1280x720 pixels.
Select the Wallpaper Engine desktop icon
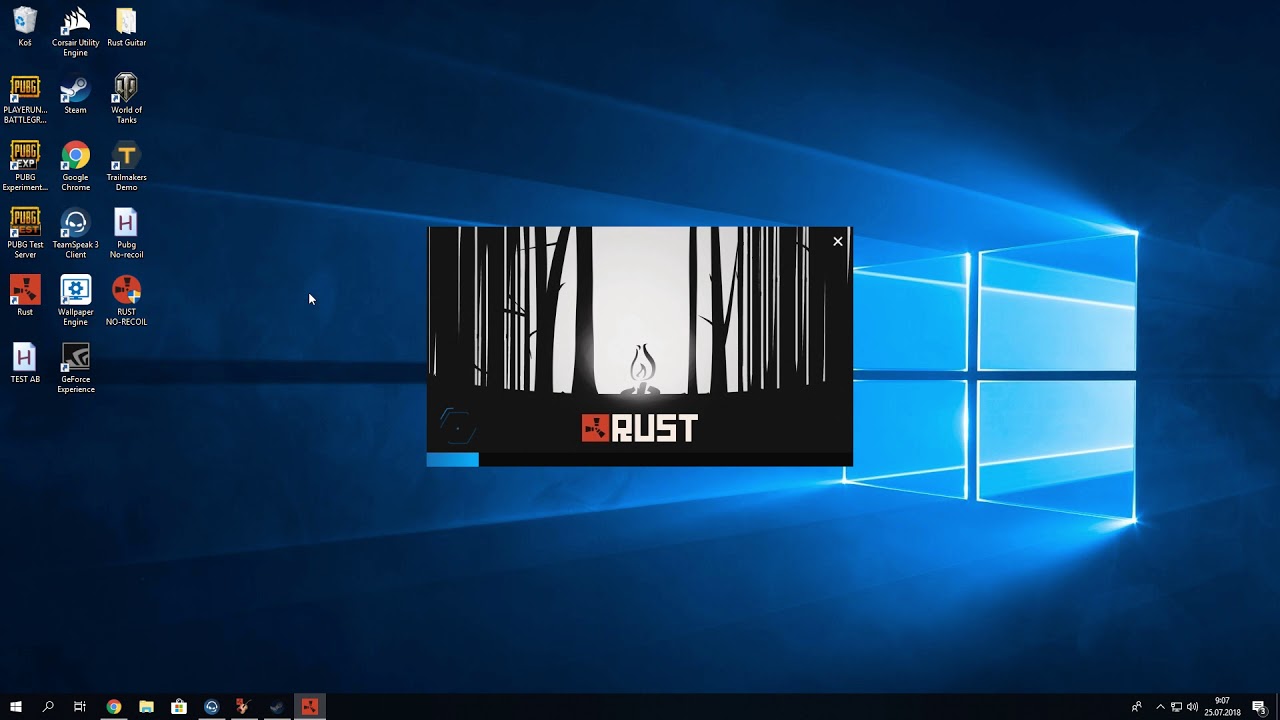point(75,300)
